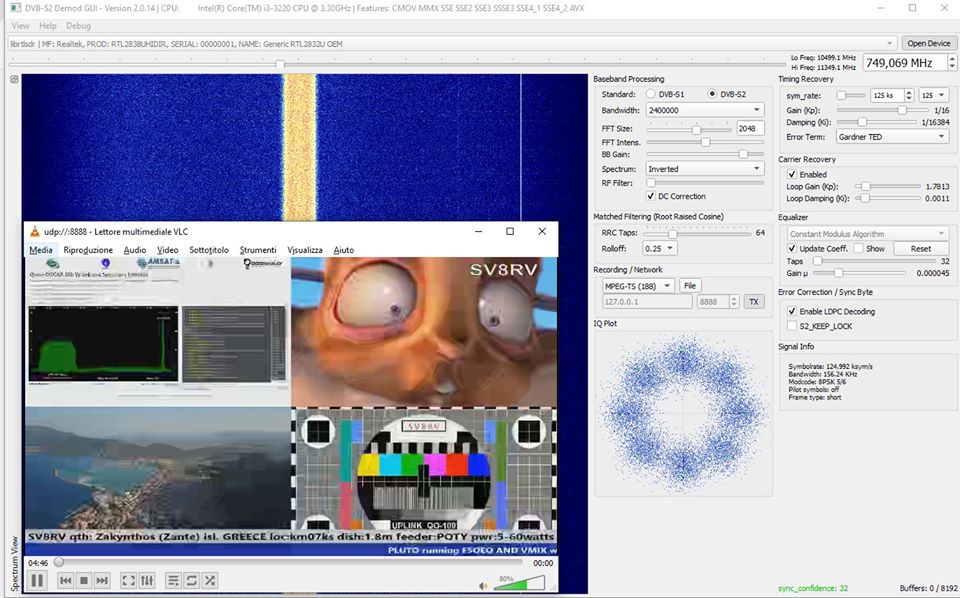Open the Spectrum Inverted dropdown
The image size is (960, 598).
coord(705,169)
